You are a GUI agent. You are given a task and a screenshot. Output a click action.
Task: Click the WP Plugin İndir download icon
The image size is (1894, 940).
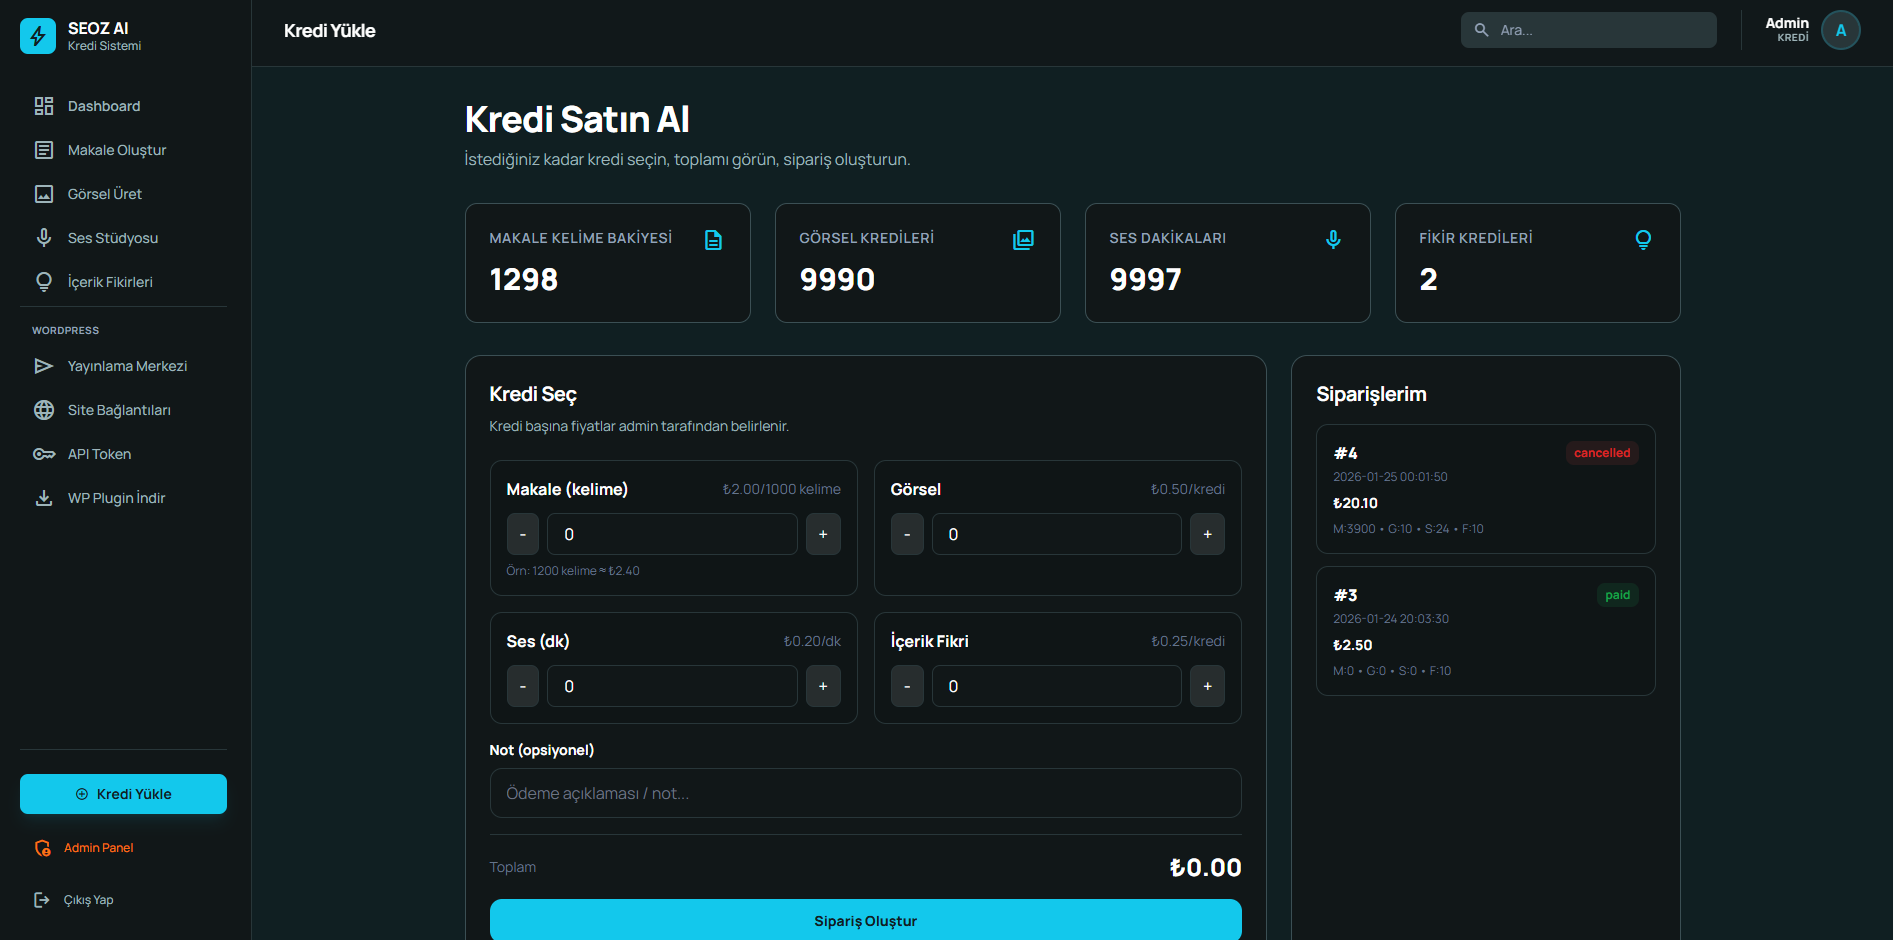pyautogui.click(x=44, y=498)
